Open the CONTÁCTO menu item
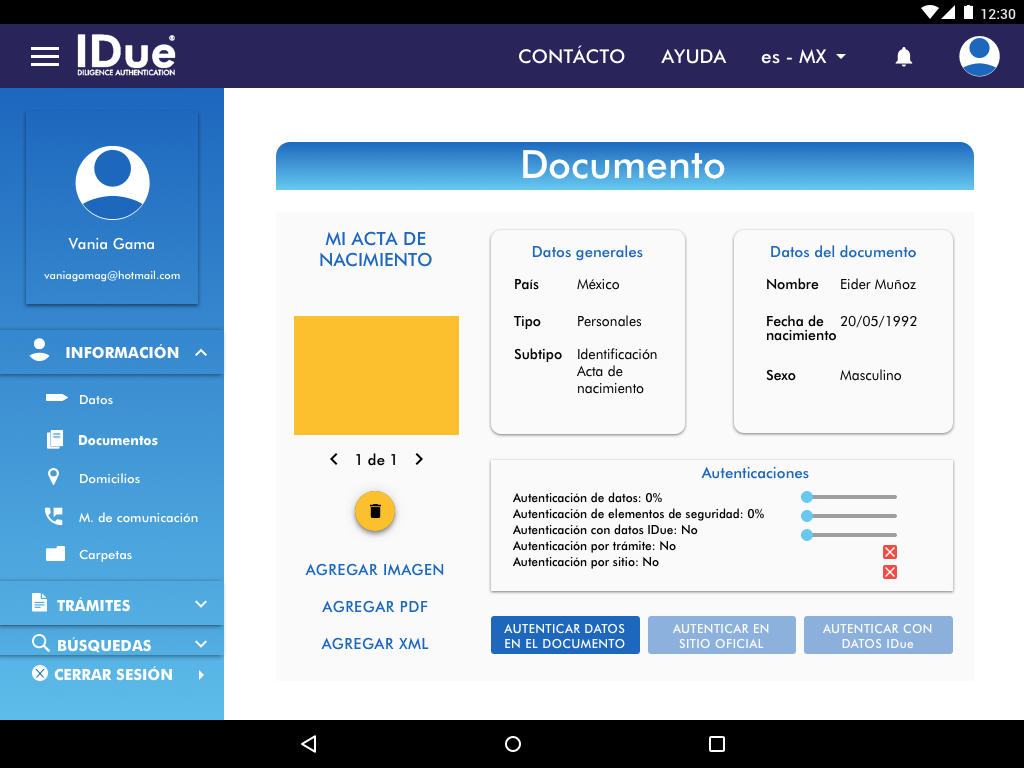This screenshot has width=1024, height=768. [571, 57]
